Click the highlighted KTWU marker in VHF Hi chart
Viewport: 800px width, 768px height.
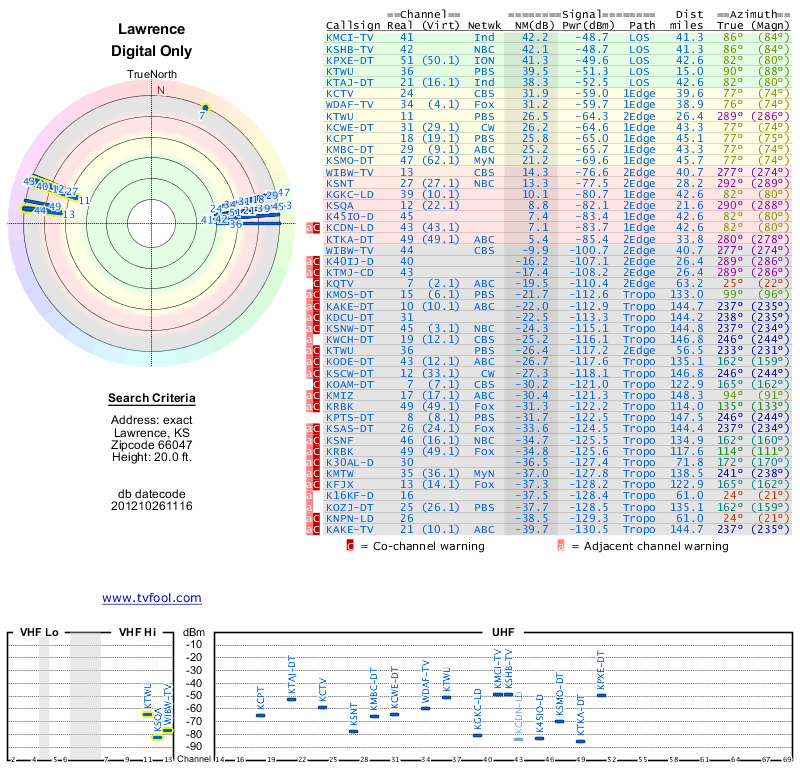click(147, 714)
